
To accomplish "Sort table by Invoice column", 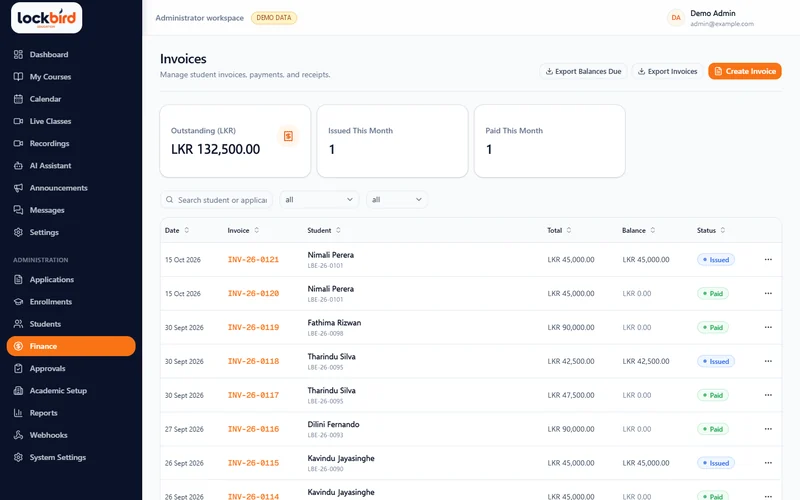I will 243,231.
